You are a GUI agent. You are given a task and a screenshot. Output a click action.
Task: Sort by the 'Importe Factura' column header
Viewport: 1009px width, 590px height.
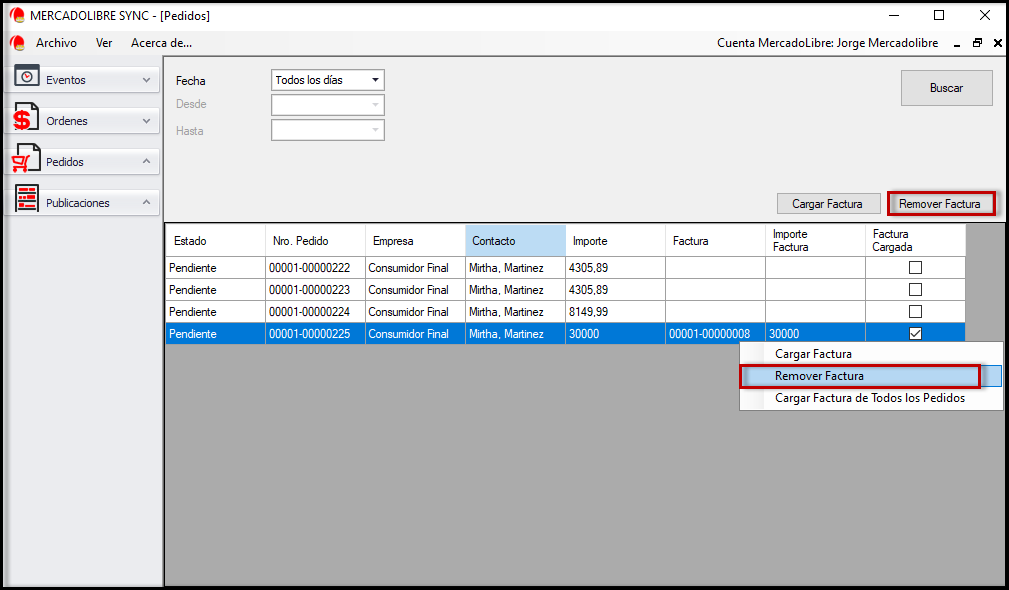[815, 241]
